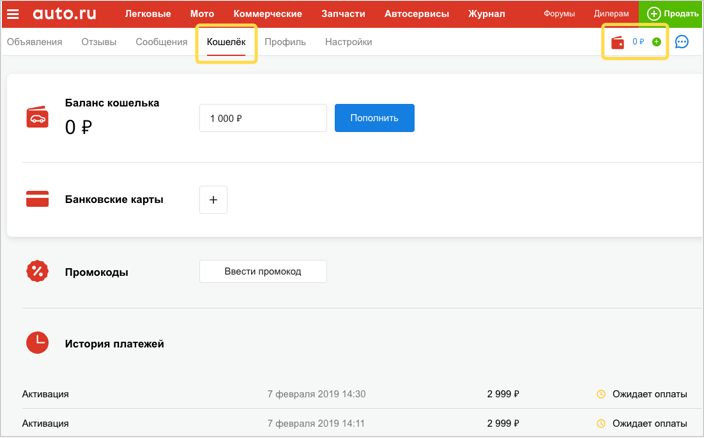Go to Автосервисы section
Screen dimensions: 704x438
[416, 14]
